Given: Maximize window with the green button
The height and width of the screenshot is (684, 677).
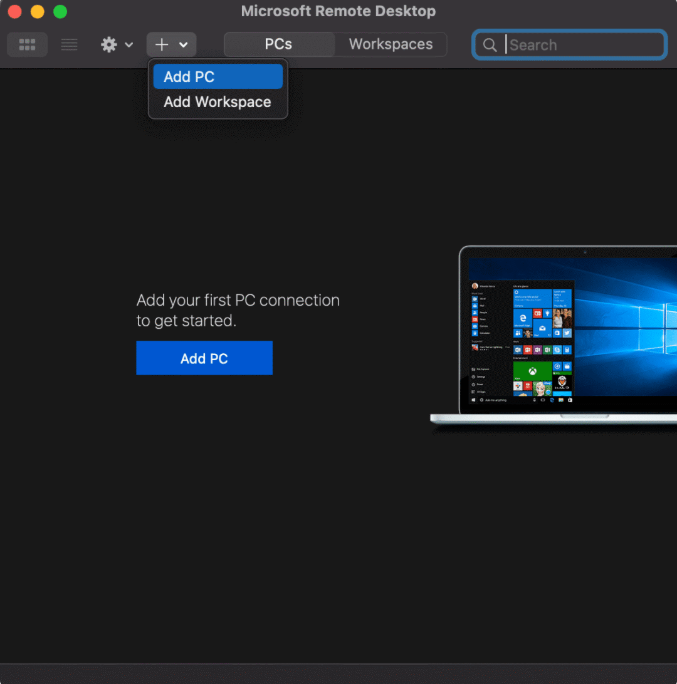Looking at the screenshot, I should [60, 12].
